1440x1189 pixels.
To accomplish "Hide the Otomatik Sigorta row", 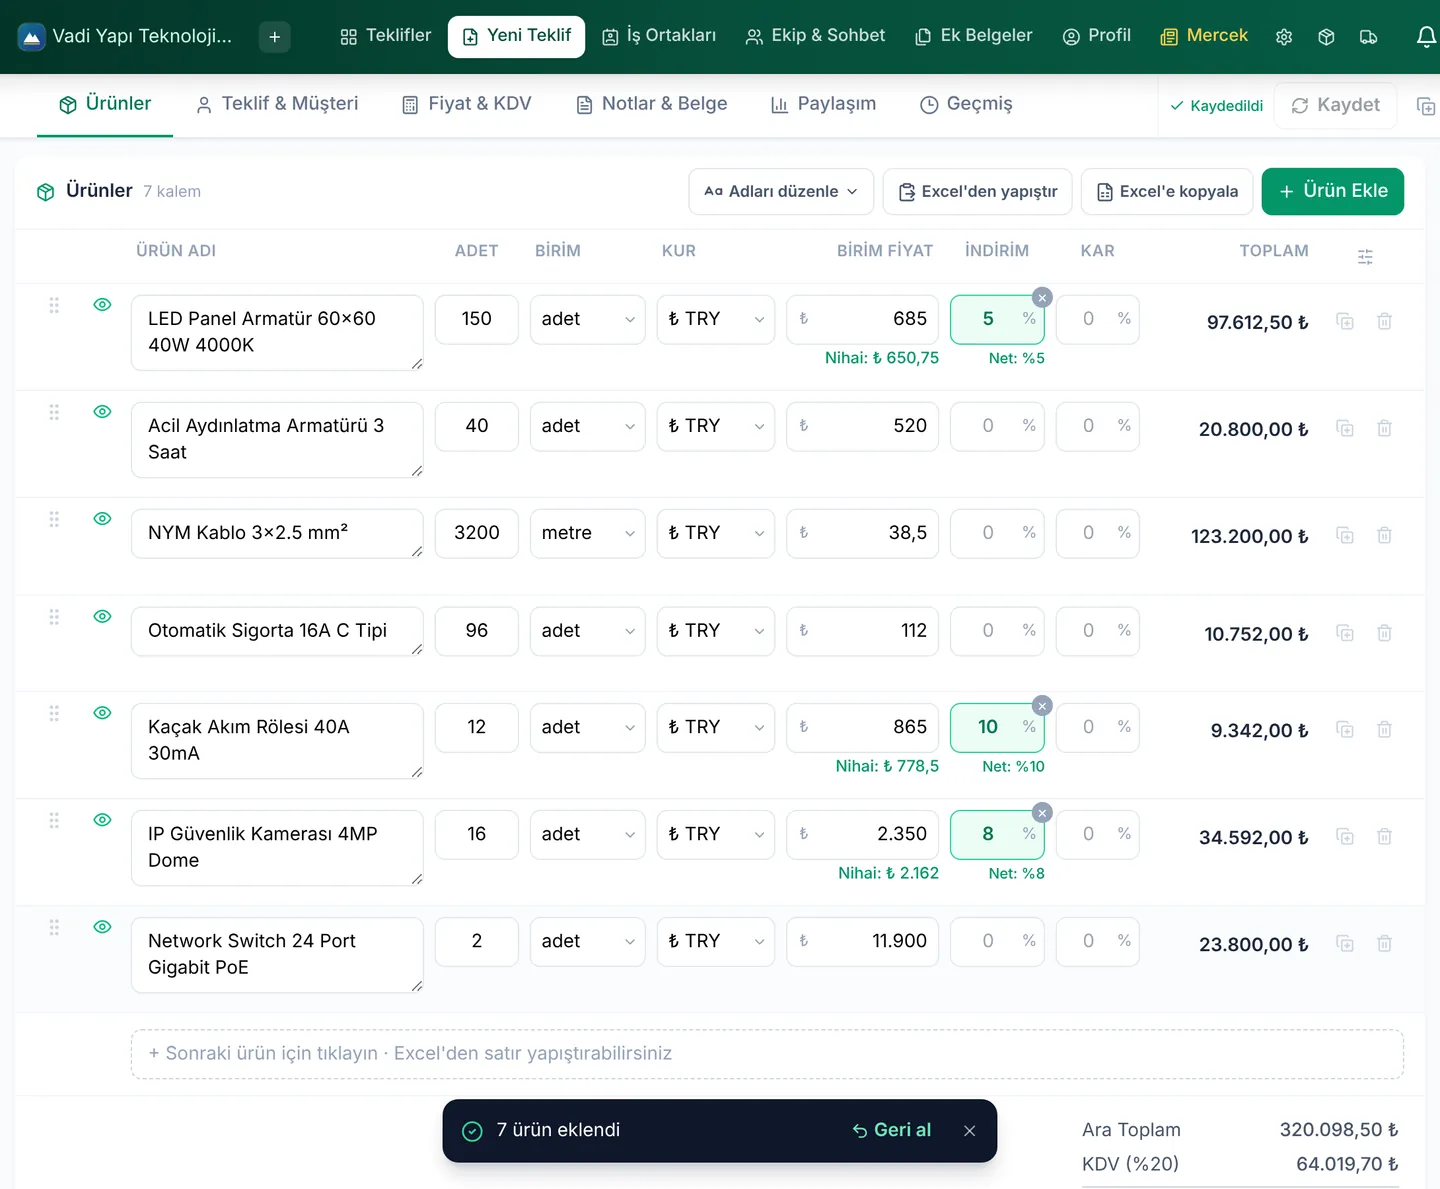I will tap(102, 617).
